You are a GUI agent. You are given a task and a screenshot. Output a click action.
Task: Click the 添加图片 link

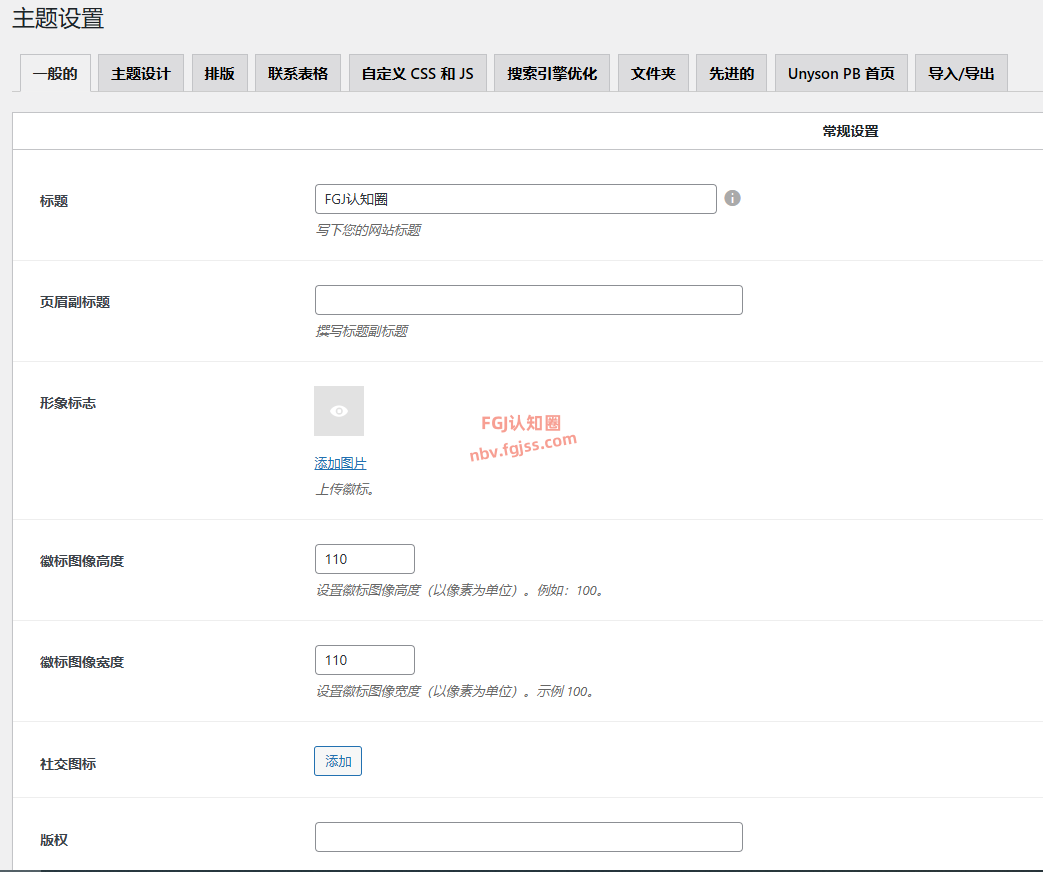[340, 463]
